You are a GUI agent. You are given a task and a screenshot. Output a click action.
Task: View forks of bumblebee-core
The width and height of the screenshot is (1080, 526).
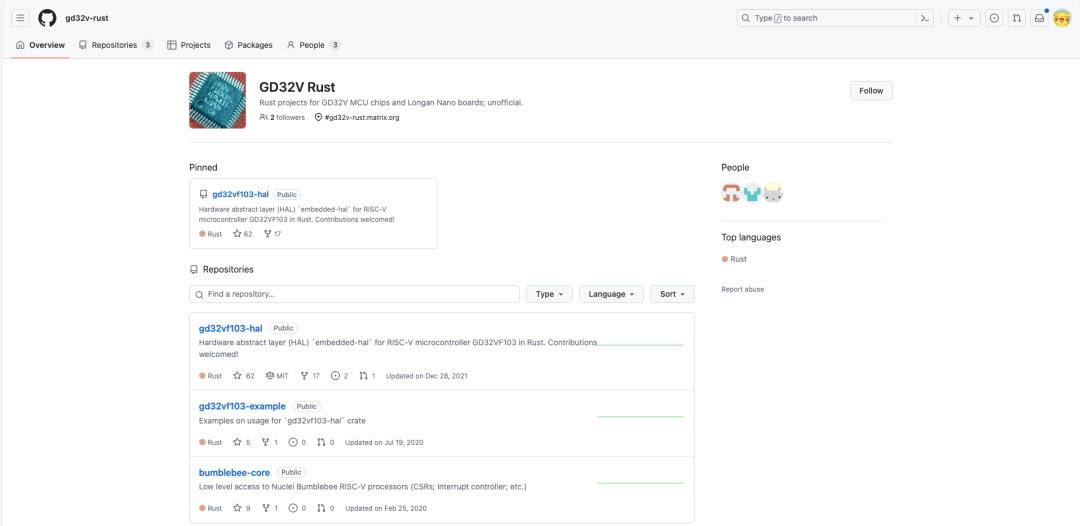coord(270,508)
